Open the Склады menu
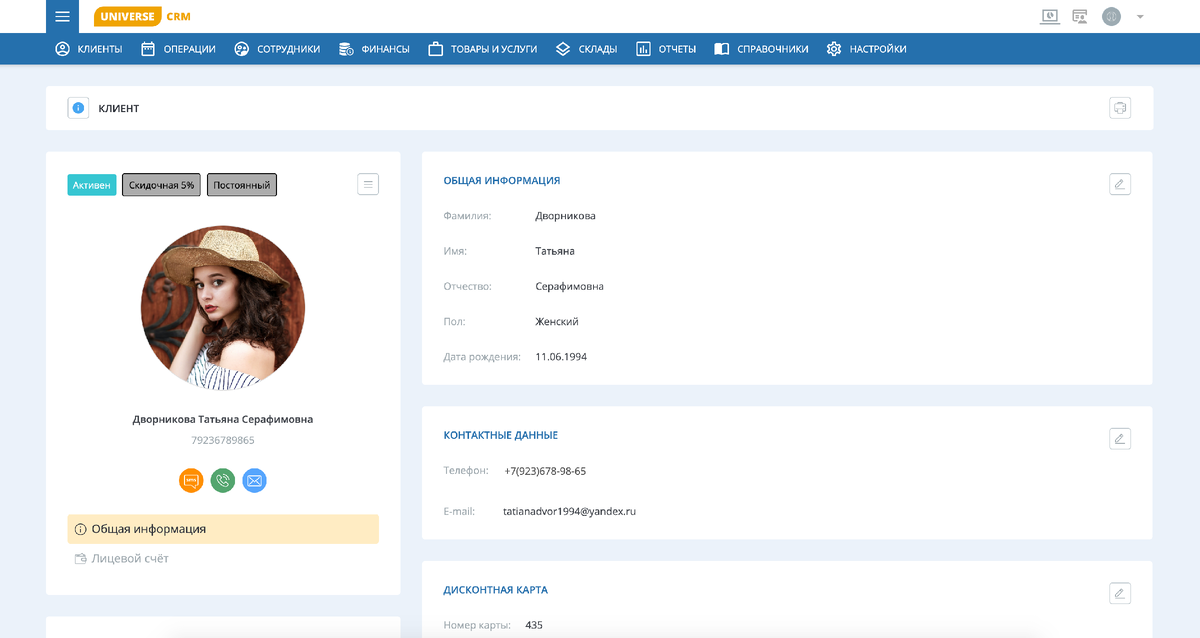 tap(586, 49)
